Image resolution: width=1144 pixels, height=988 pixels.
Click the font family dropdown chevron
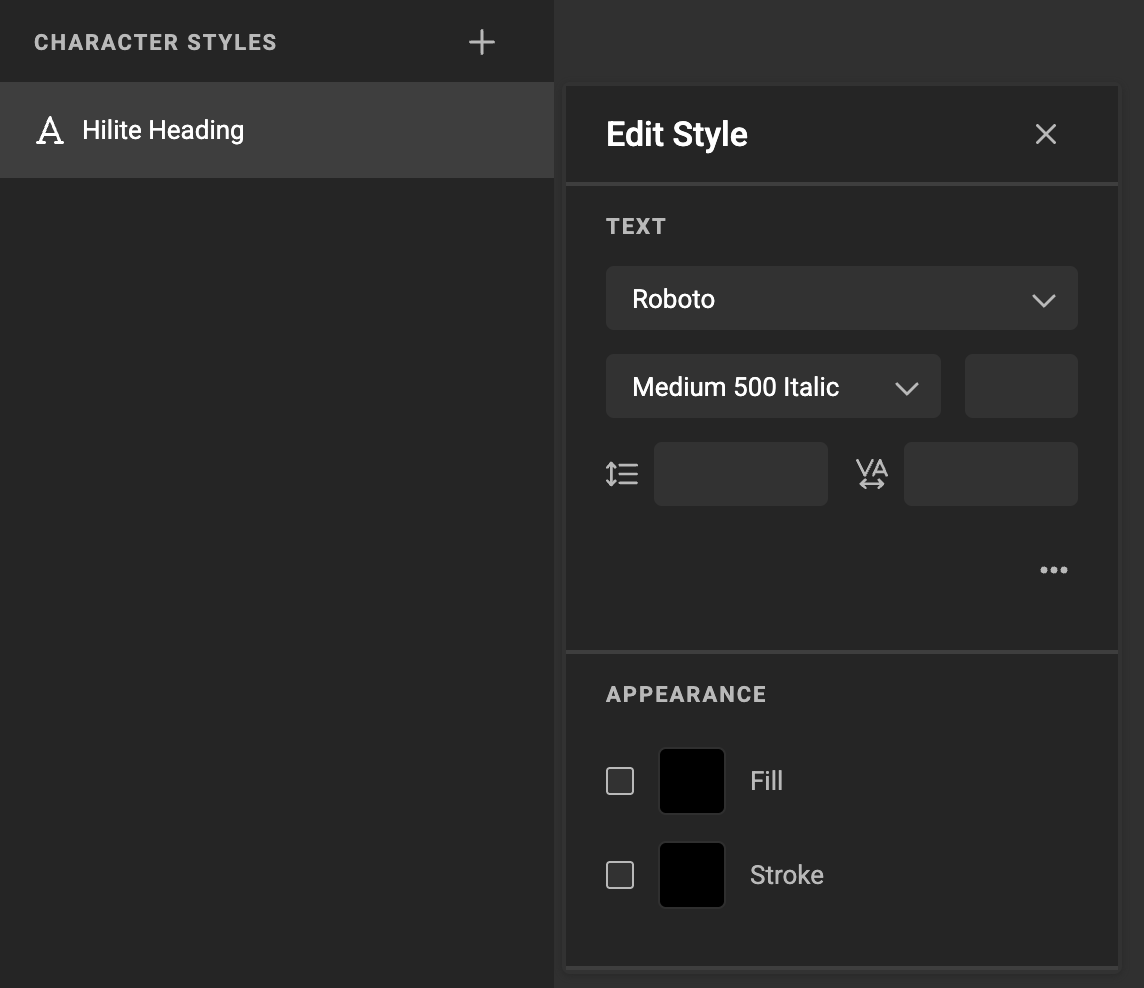tap(1044, 298)
